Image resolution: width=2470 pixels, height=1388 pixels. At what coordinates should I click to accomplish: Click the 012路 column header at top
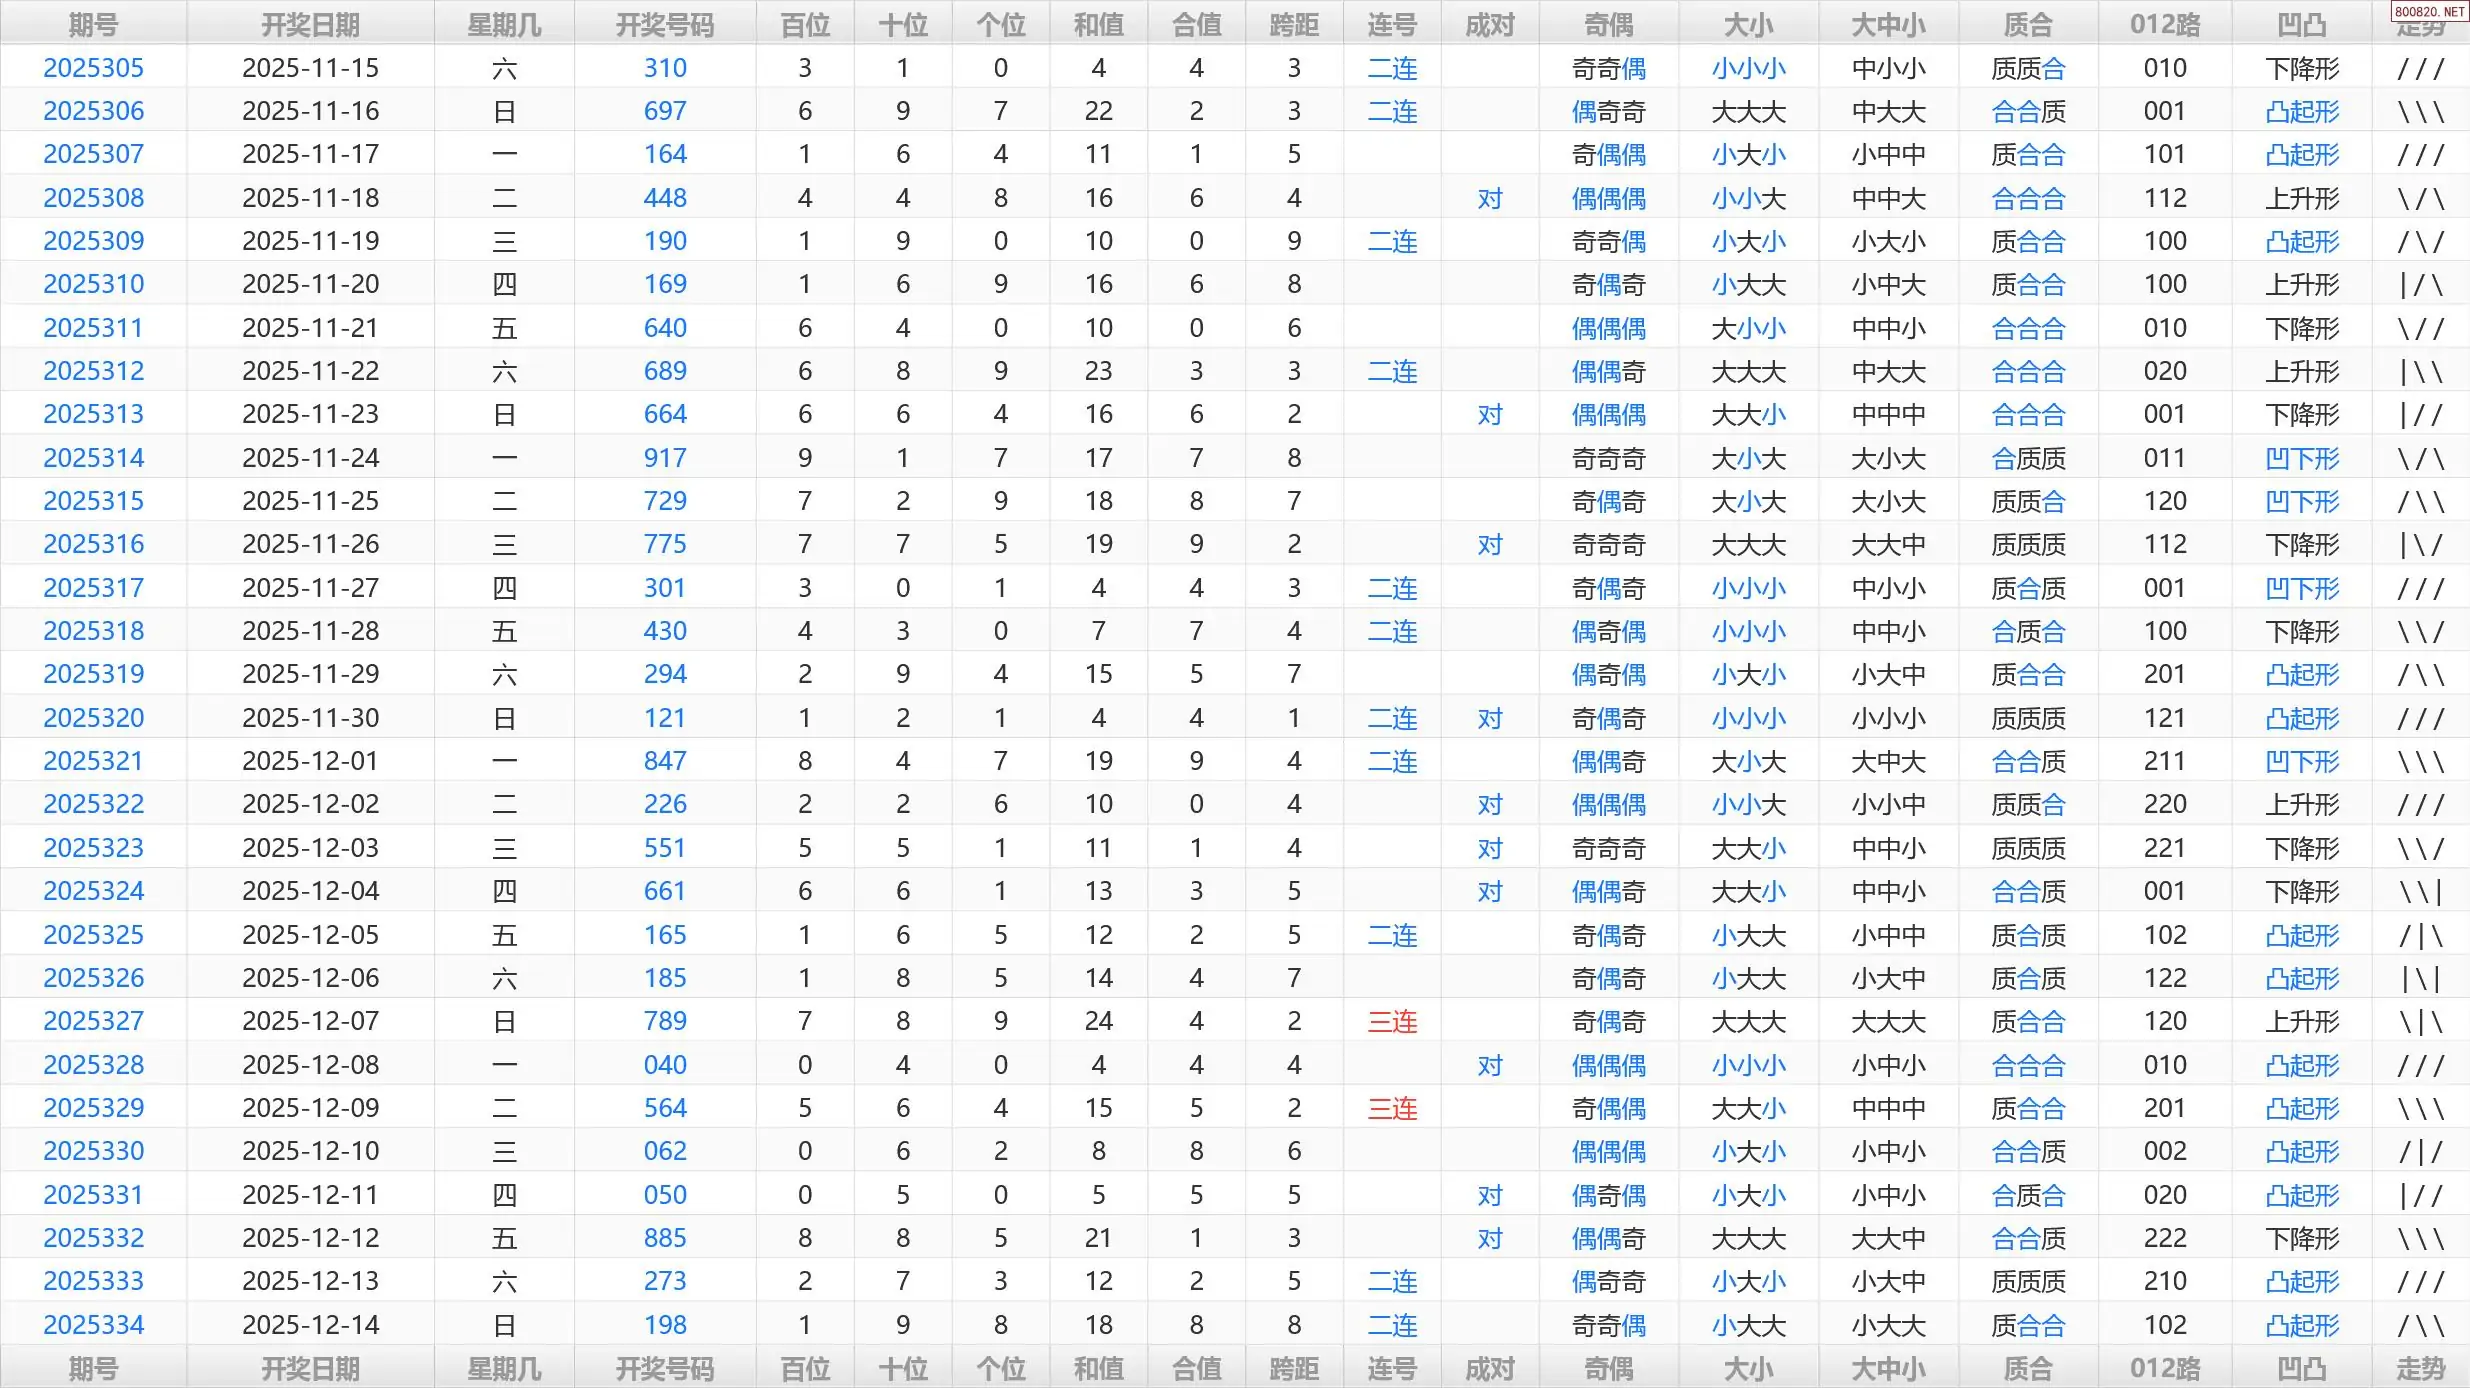click(x=2165, y=25)
